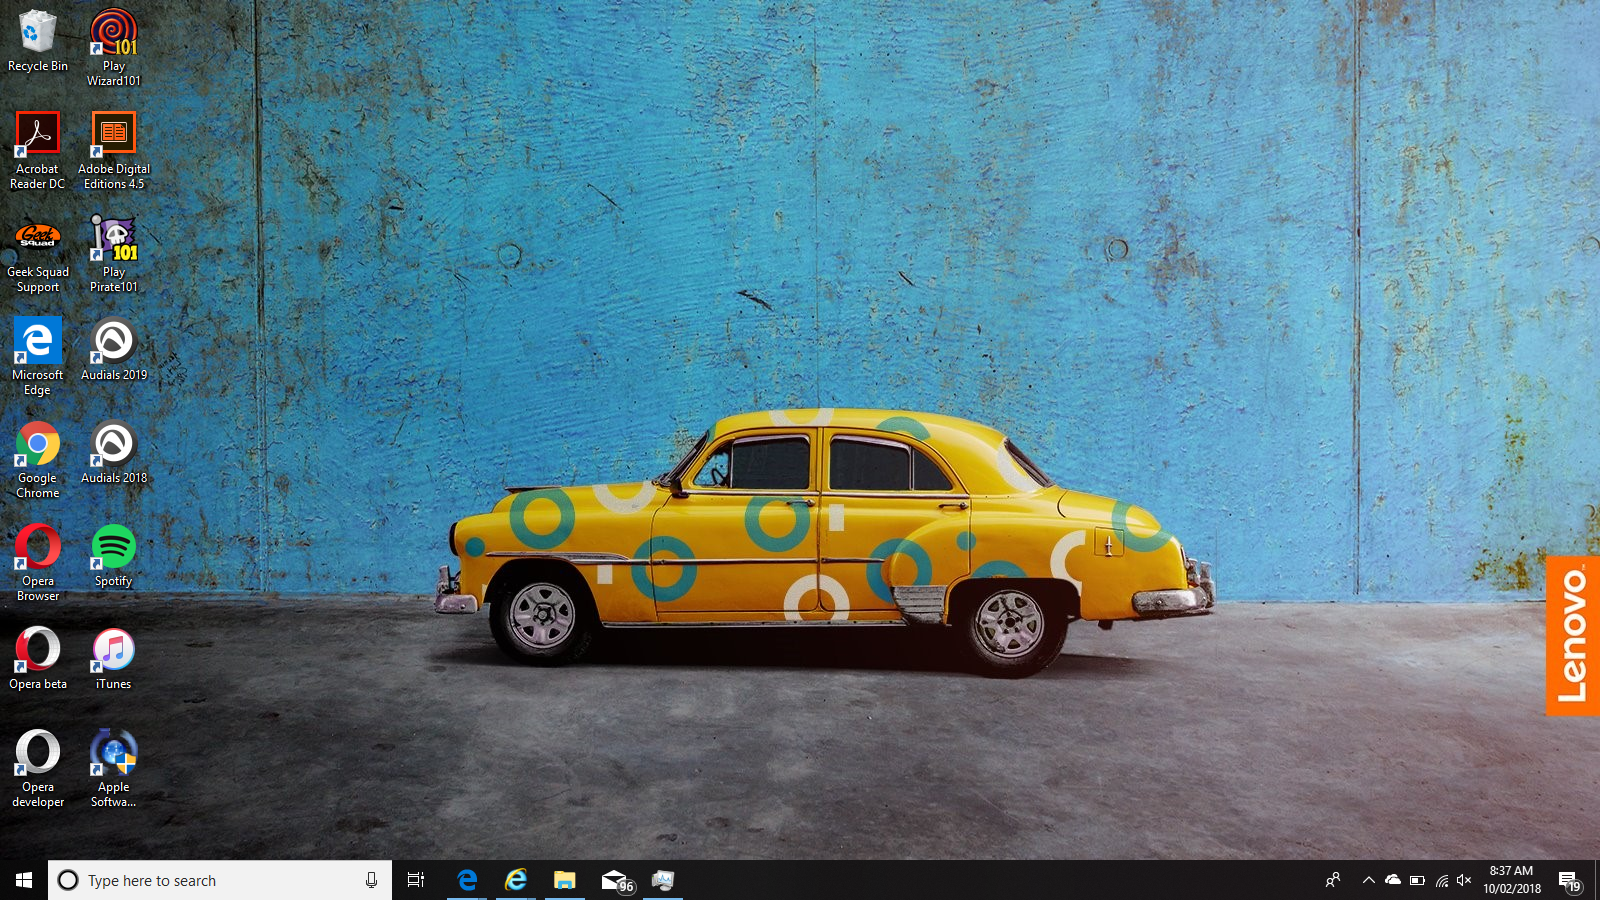Select the Opera Browser desktop icon
Viewport: 1600px width, 900px height.
click(x=38, y=563)
